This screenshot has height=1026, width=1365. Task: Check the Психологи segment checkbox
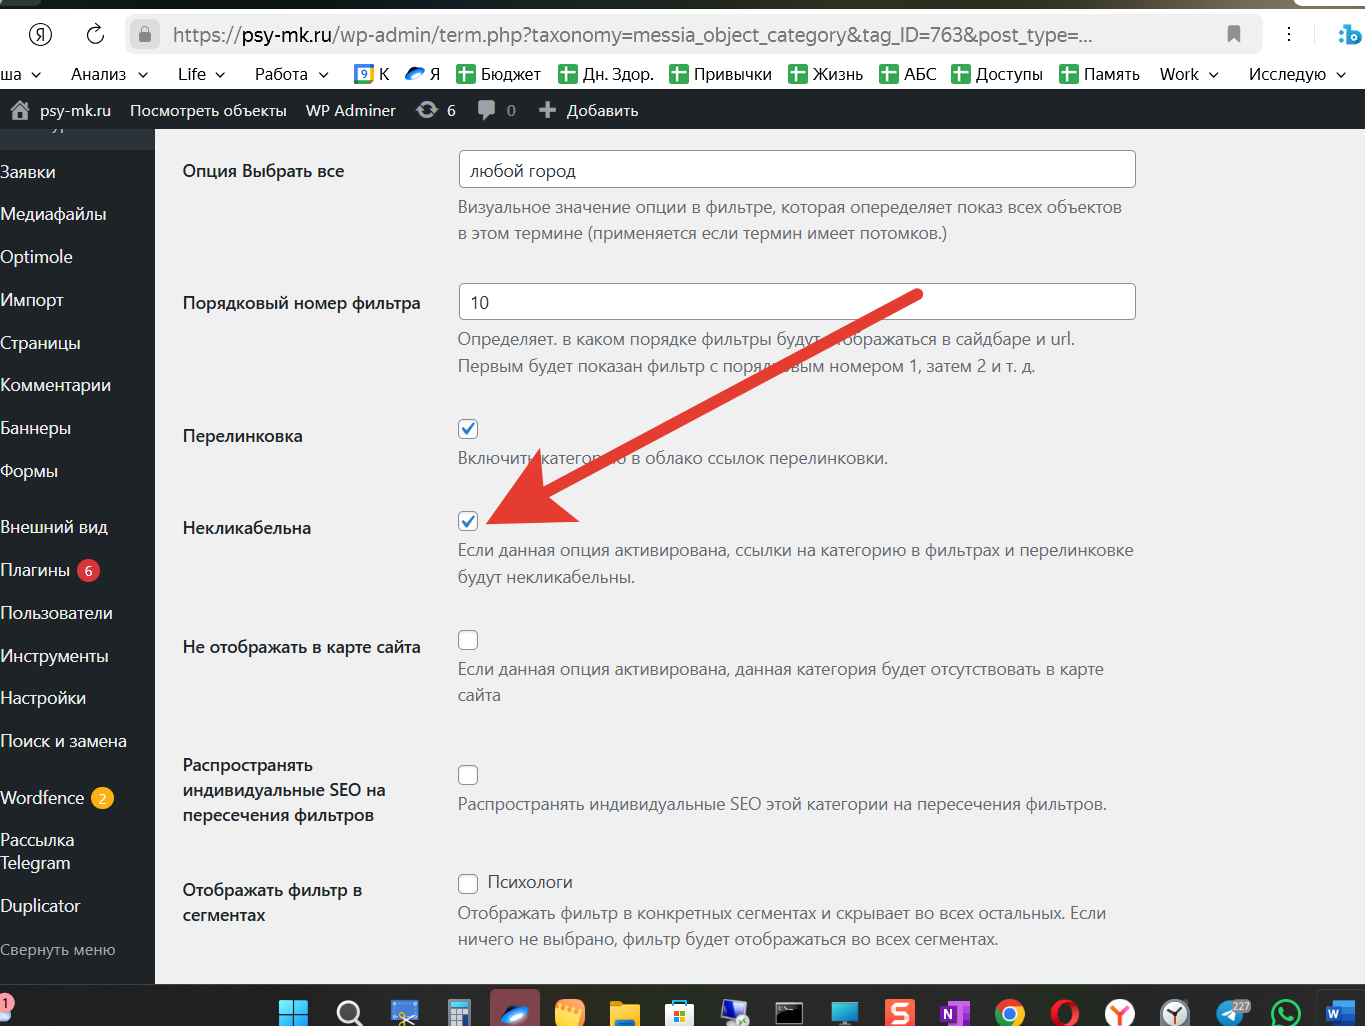click(x=468, y=883)
